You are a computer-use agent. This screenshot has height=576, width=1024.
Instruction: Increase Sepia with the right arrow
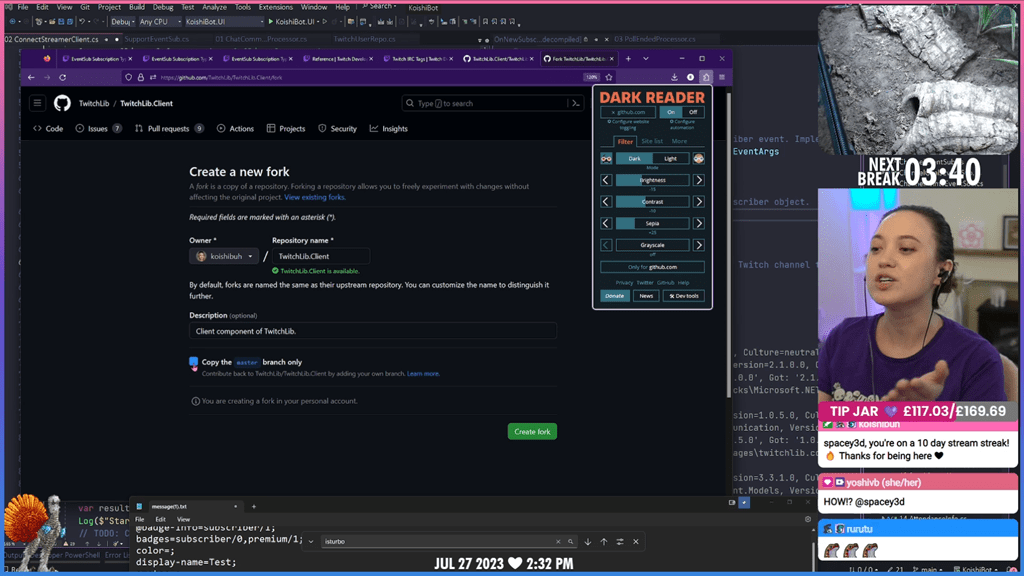point(699,223)
